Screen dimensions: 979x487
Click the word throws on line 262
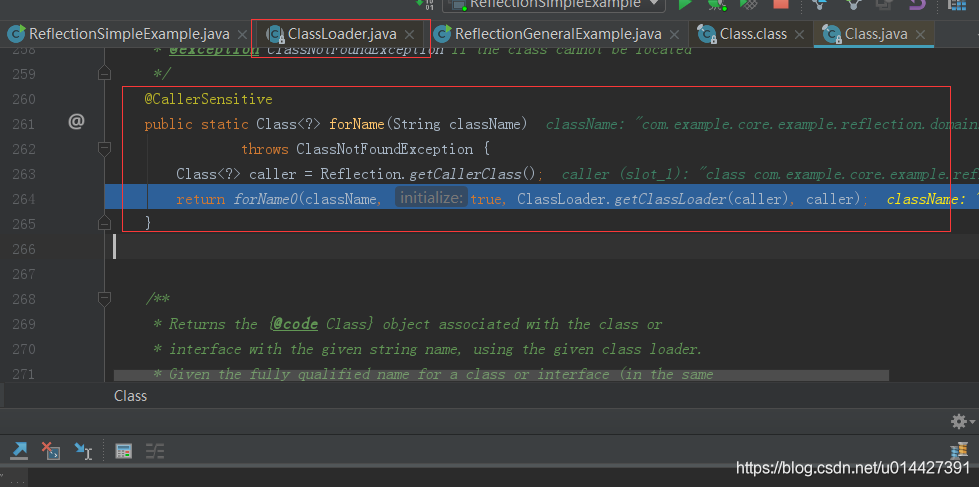[x=265, y=149]
